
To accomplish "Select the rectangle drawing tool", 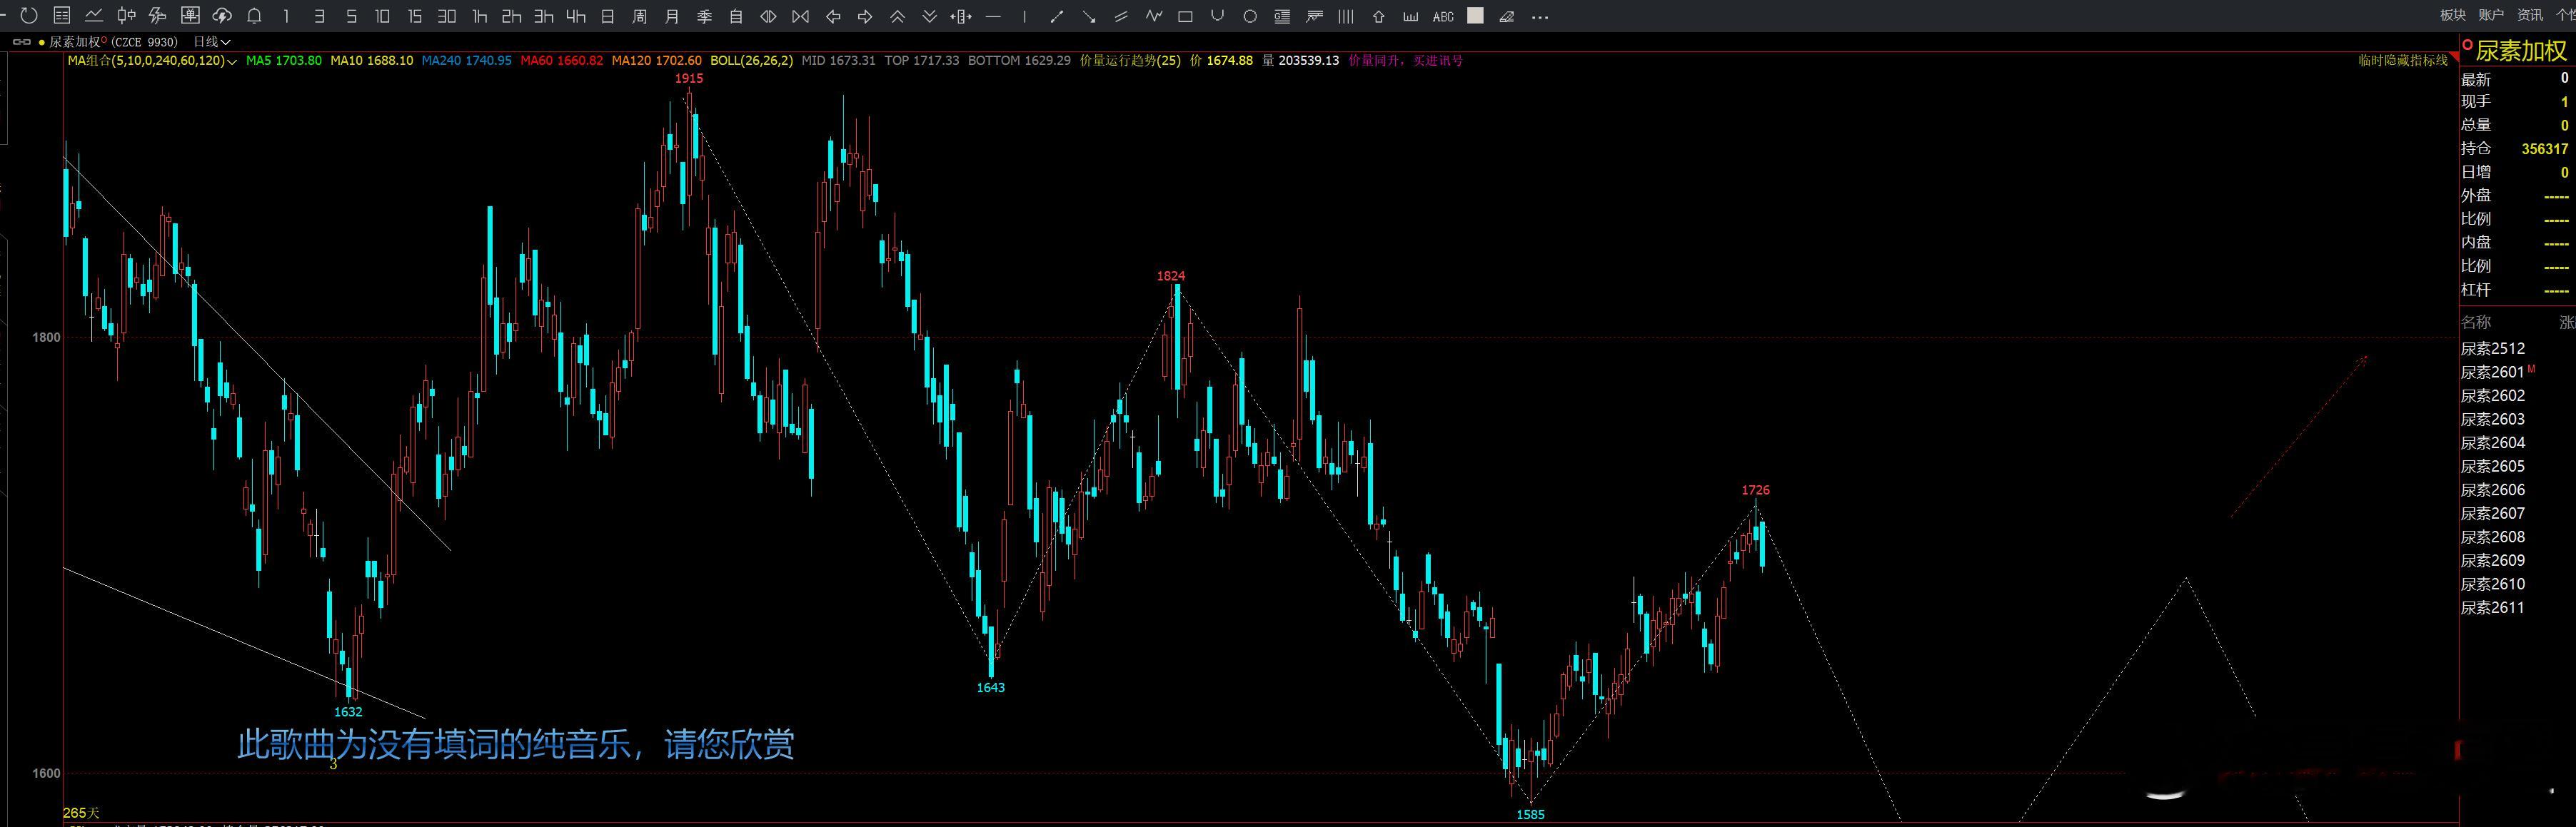I will click(x=1185, y=16).
